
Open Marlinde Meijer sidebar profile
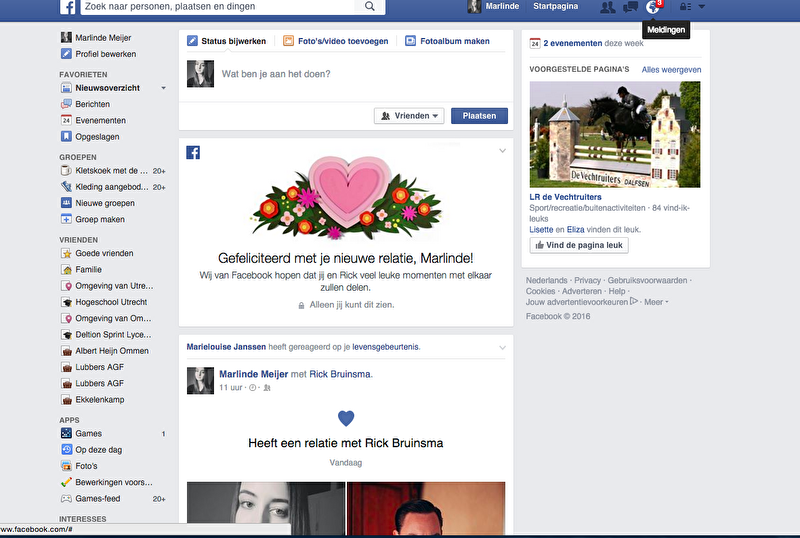point(103,38)
